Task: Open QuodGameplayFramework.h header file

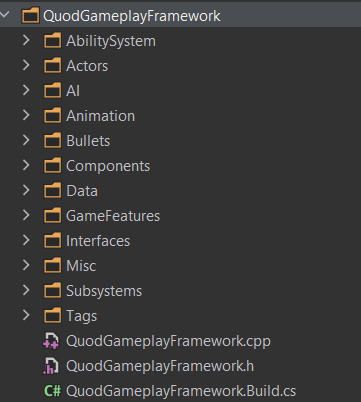Action: (160, 366)
